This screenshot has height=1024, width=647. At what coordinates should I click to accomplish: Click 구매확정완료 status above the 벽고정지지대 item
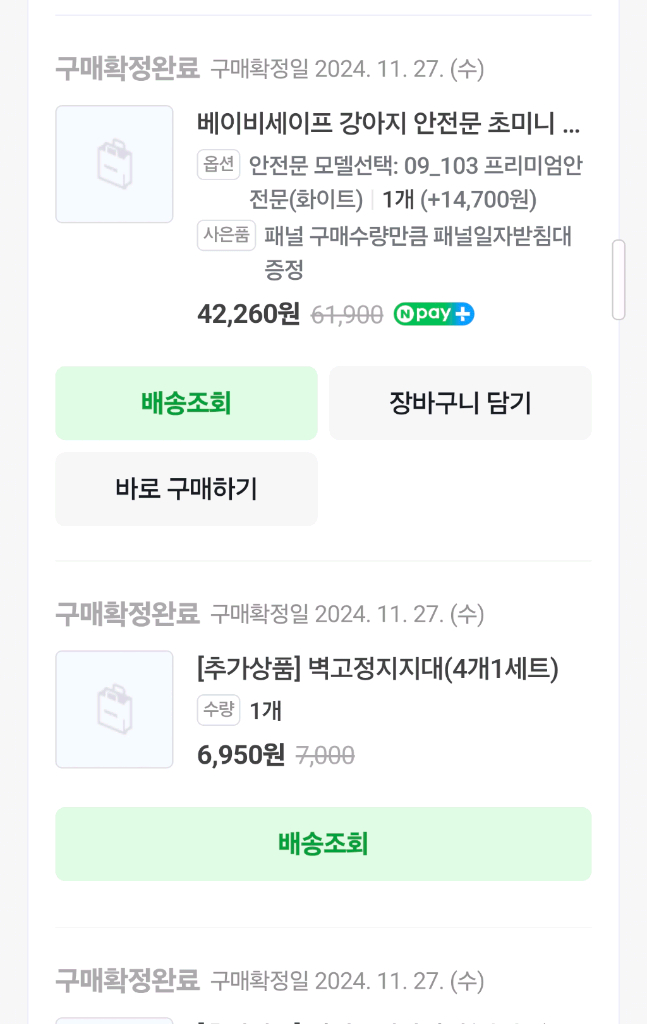[x=128, y=612]
